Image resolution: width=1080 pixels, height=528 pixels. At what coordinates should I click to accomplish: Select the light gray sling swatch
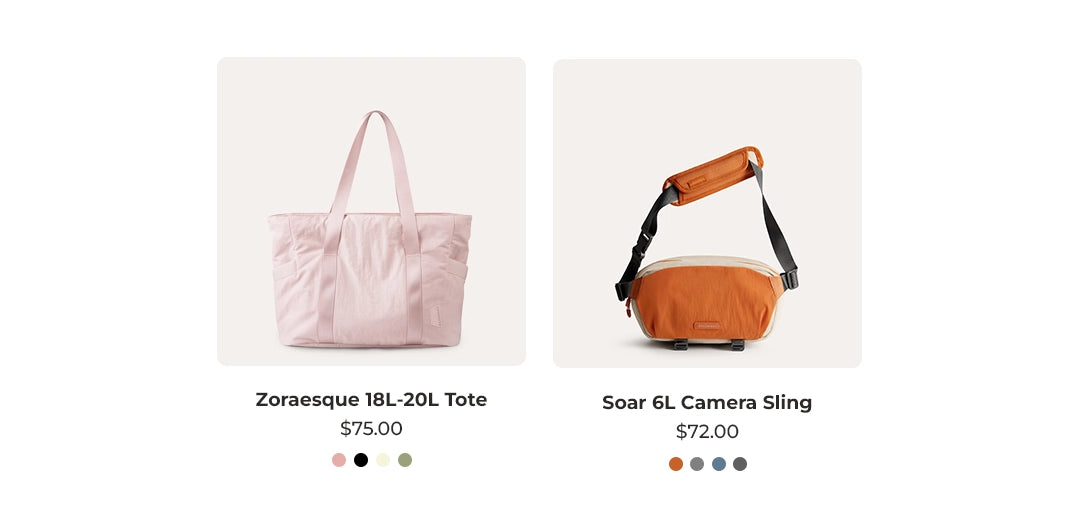click(697, 464)
